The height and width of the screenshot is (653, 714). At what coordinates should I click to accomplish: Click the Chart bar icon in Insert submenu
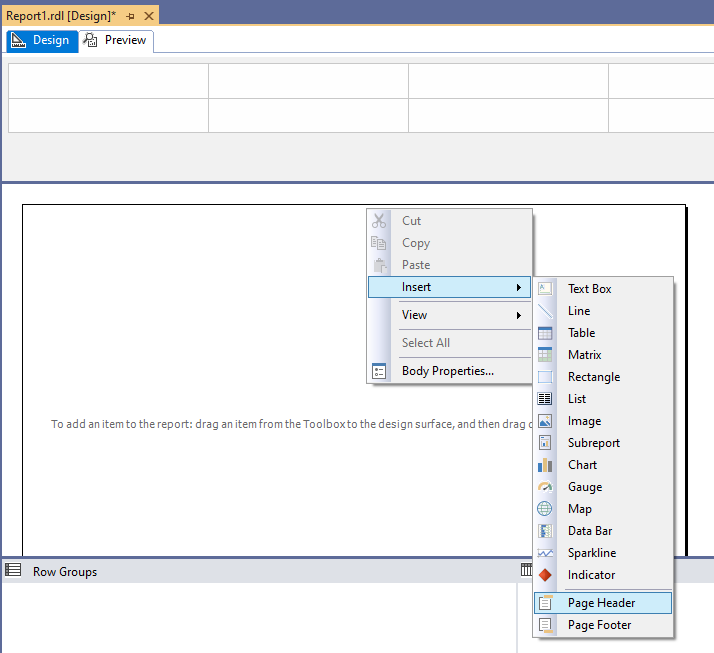[x=545, y=465]
